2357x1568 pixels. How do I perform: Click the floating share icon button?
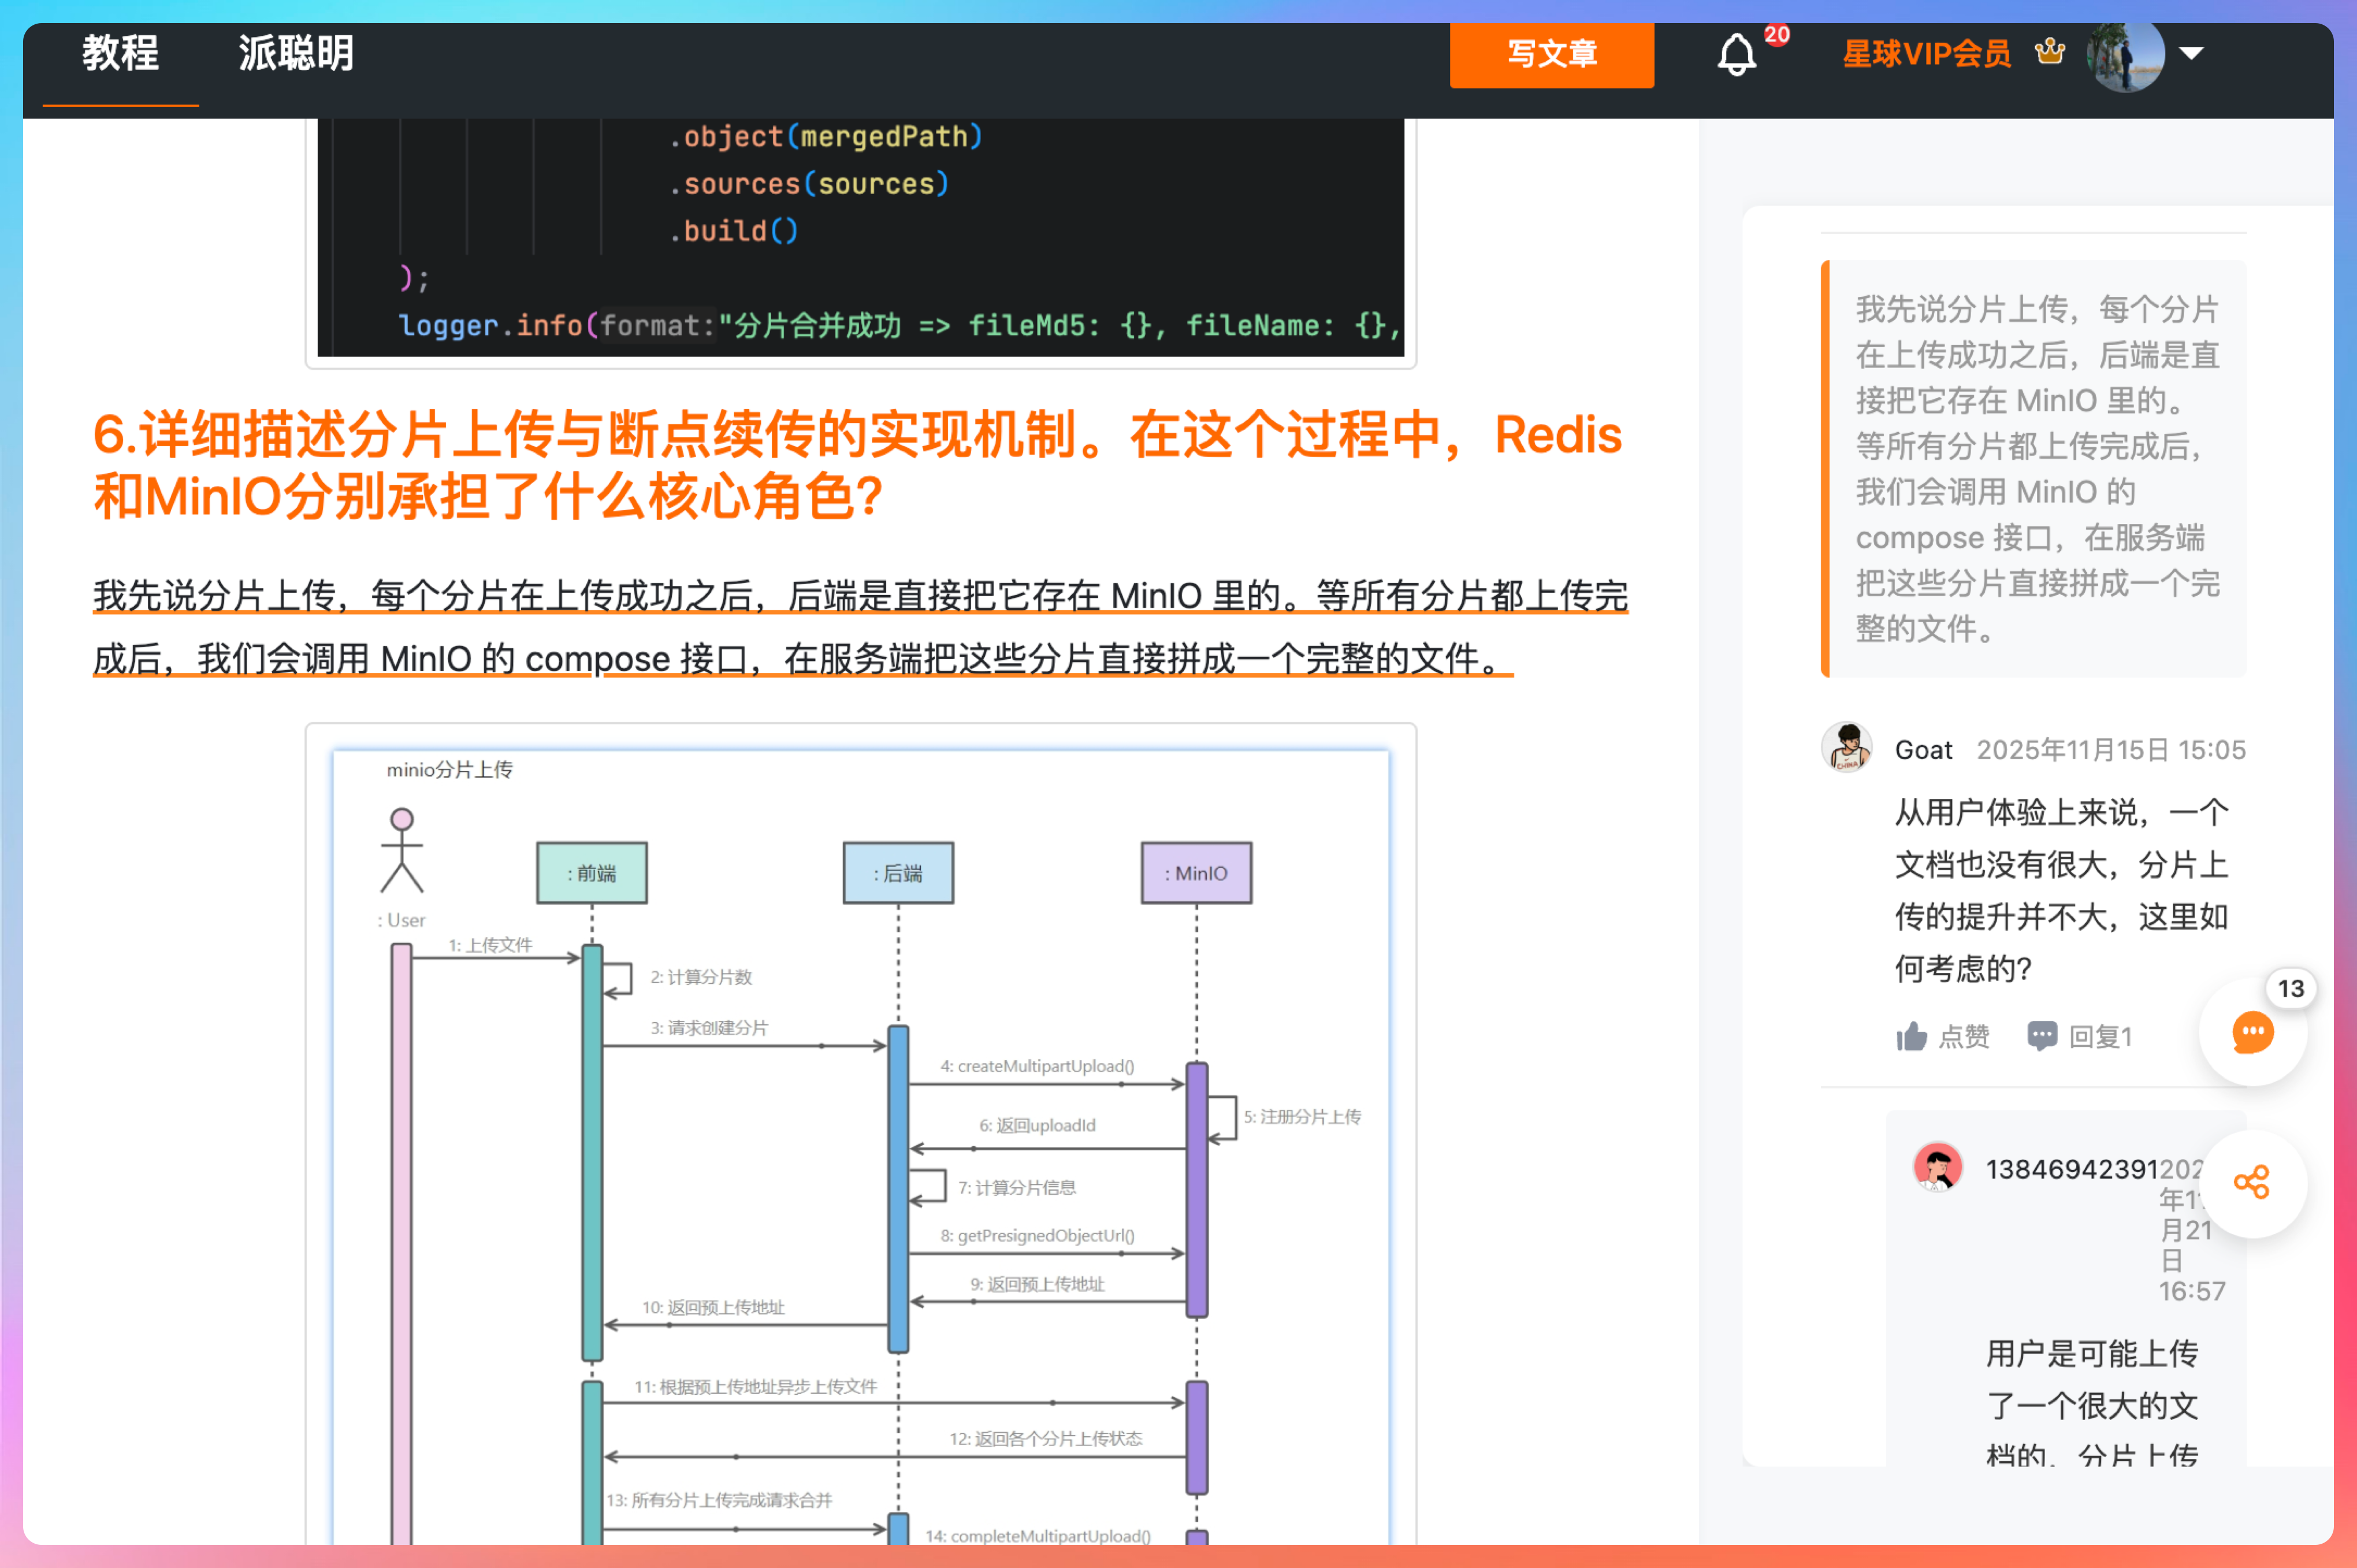2252,1183
